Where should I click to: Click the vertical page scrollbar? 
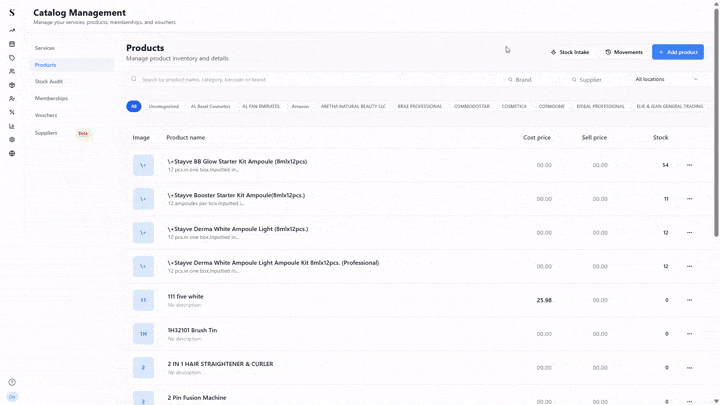pos(716,122)
